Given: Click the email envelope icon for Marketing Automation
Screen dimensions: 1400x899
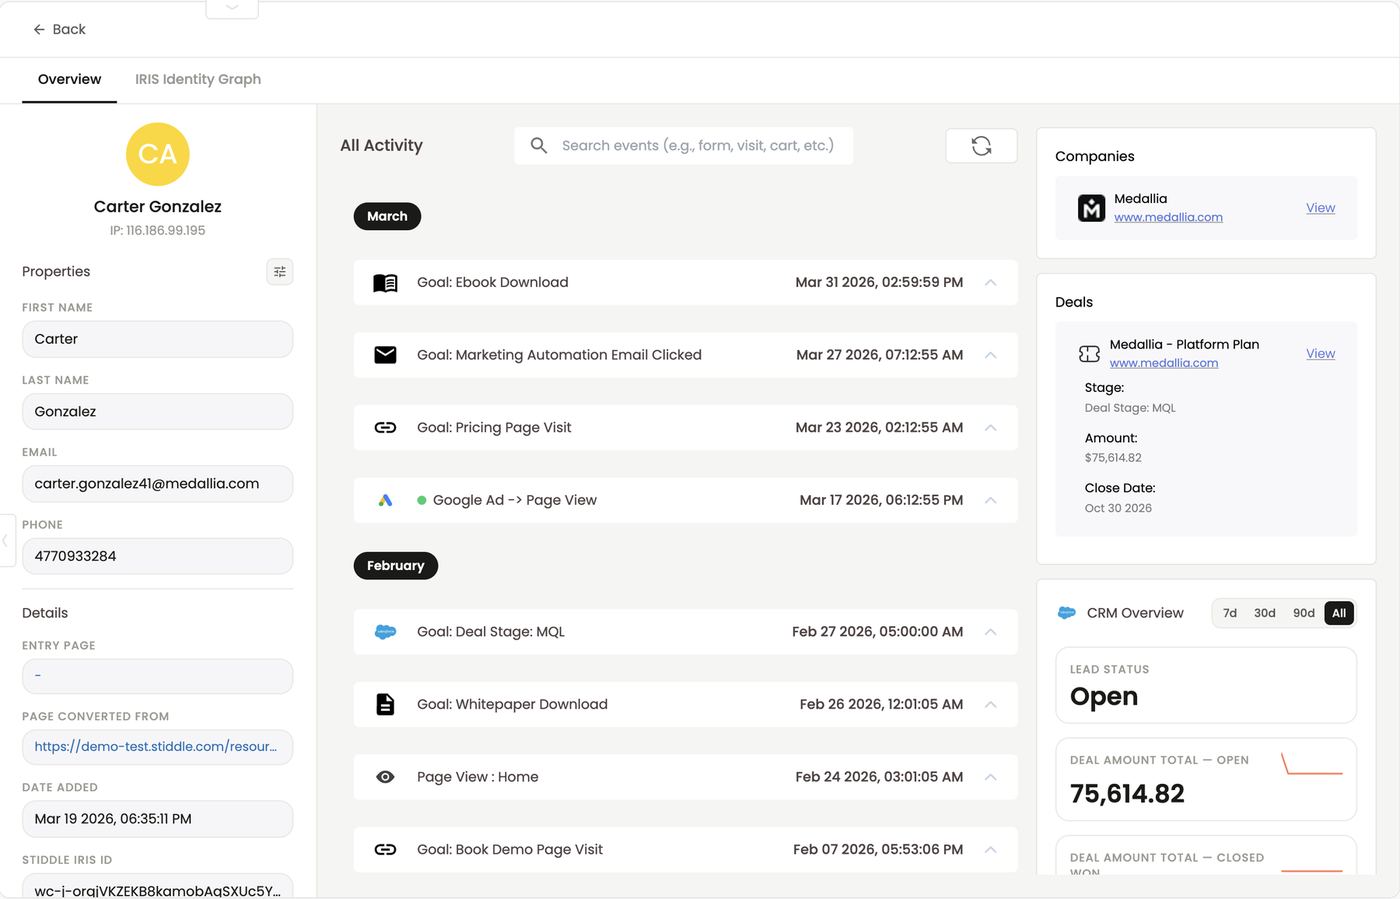Looking at the screenshot, I should coord(385,355).
